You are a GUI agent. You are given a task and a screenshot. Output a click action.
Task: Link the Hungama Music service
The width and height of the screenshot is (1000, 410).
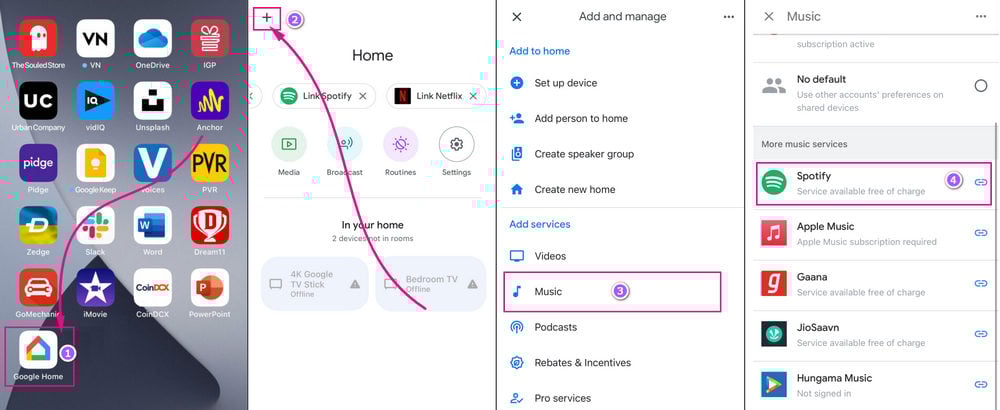coord(981,384)
